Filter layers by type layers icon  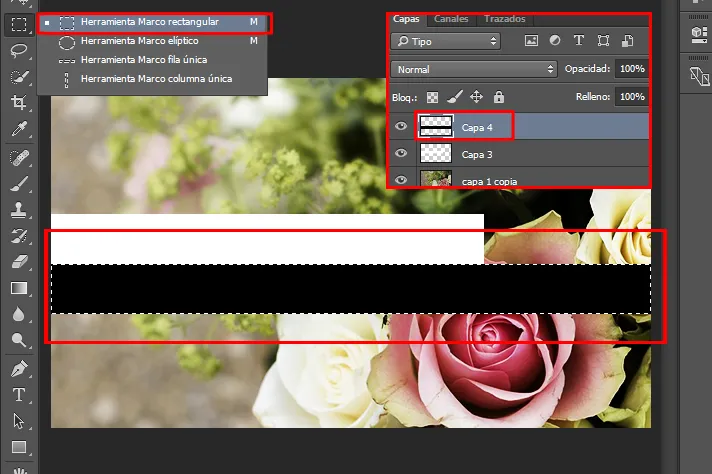pos(579,41)
